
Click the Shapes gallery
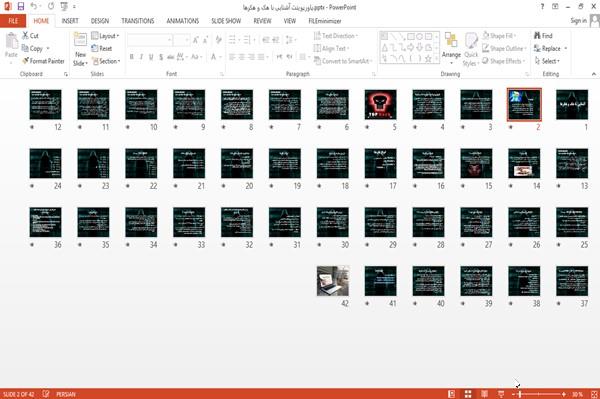tap(409, 48)
